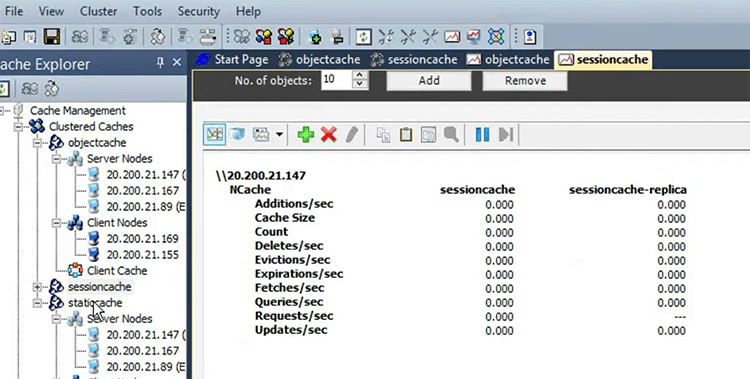The height and width of the screenshot is (379, 750).
Task: Click the cache icon with red badge
Action: 286,37
